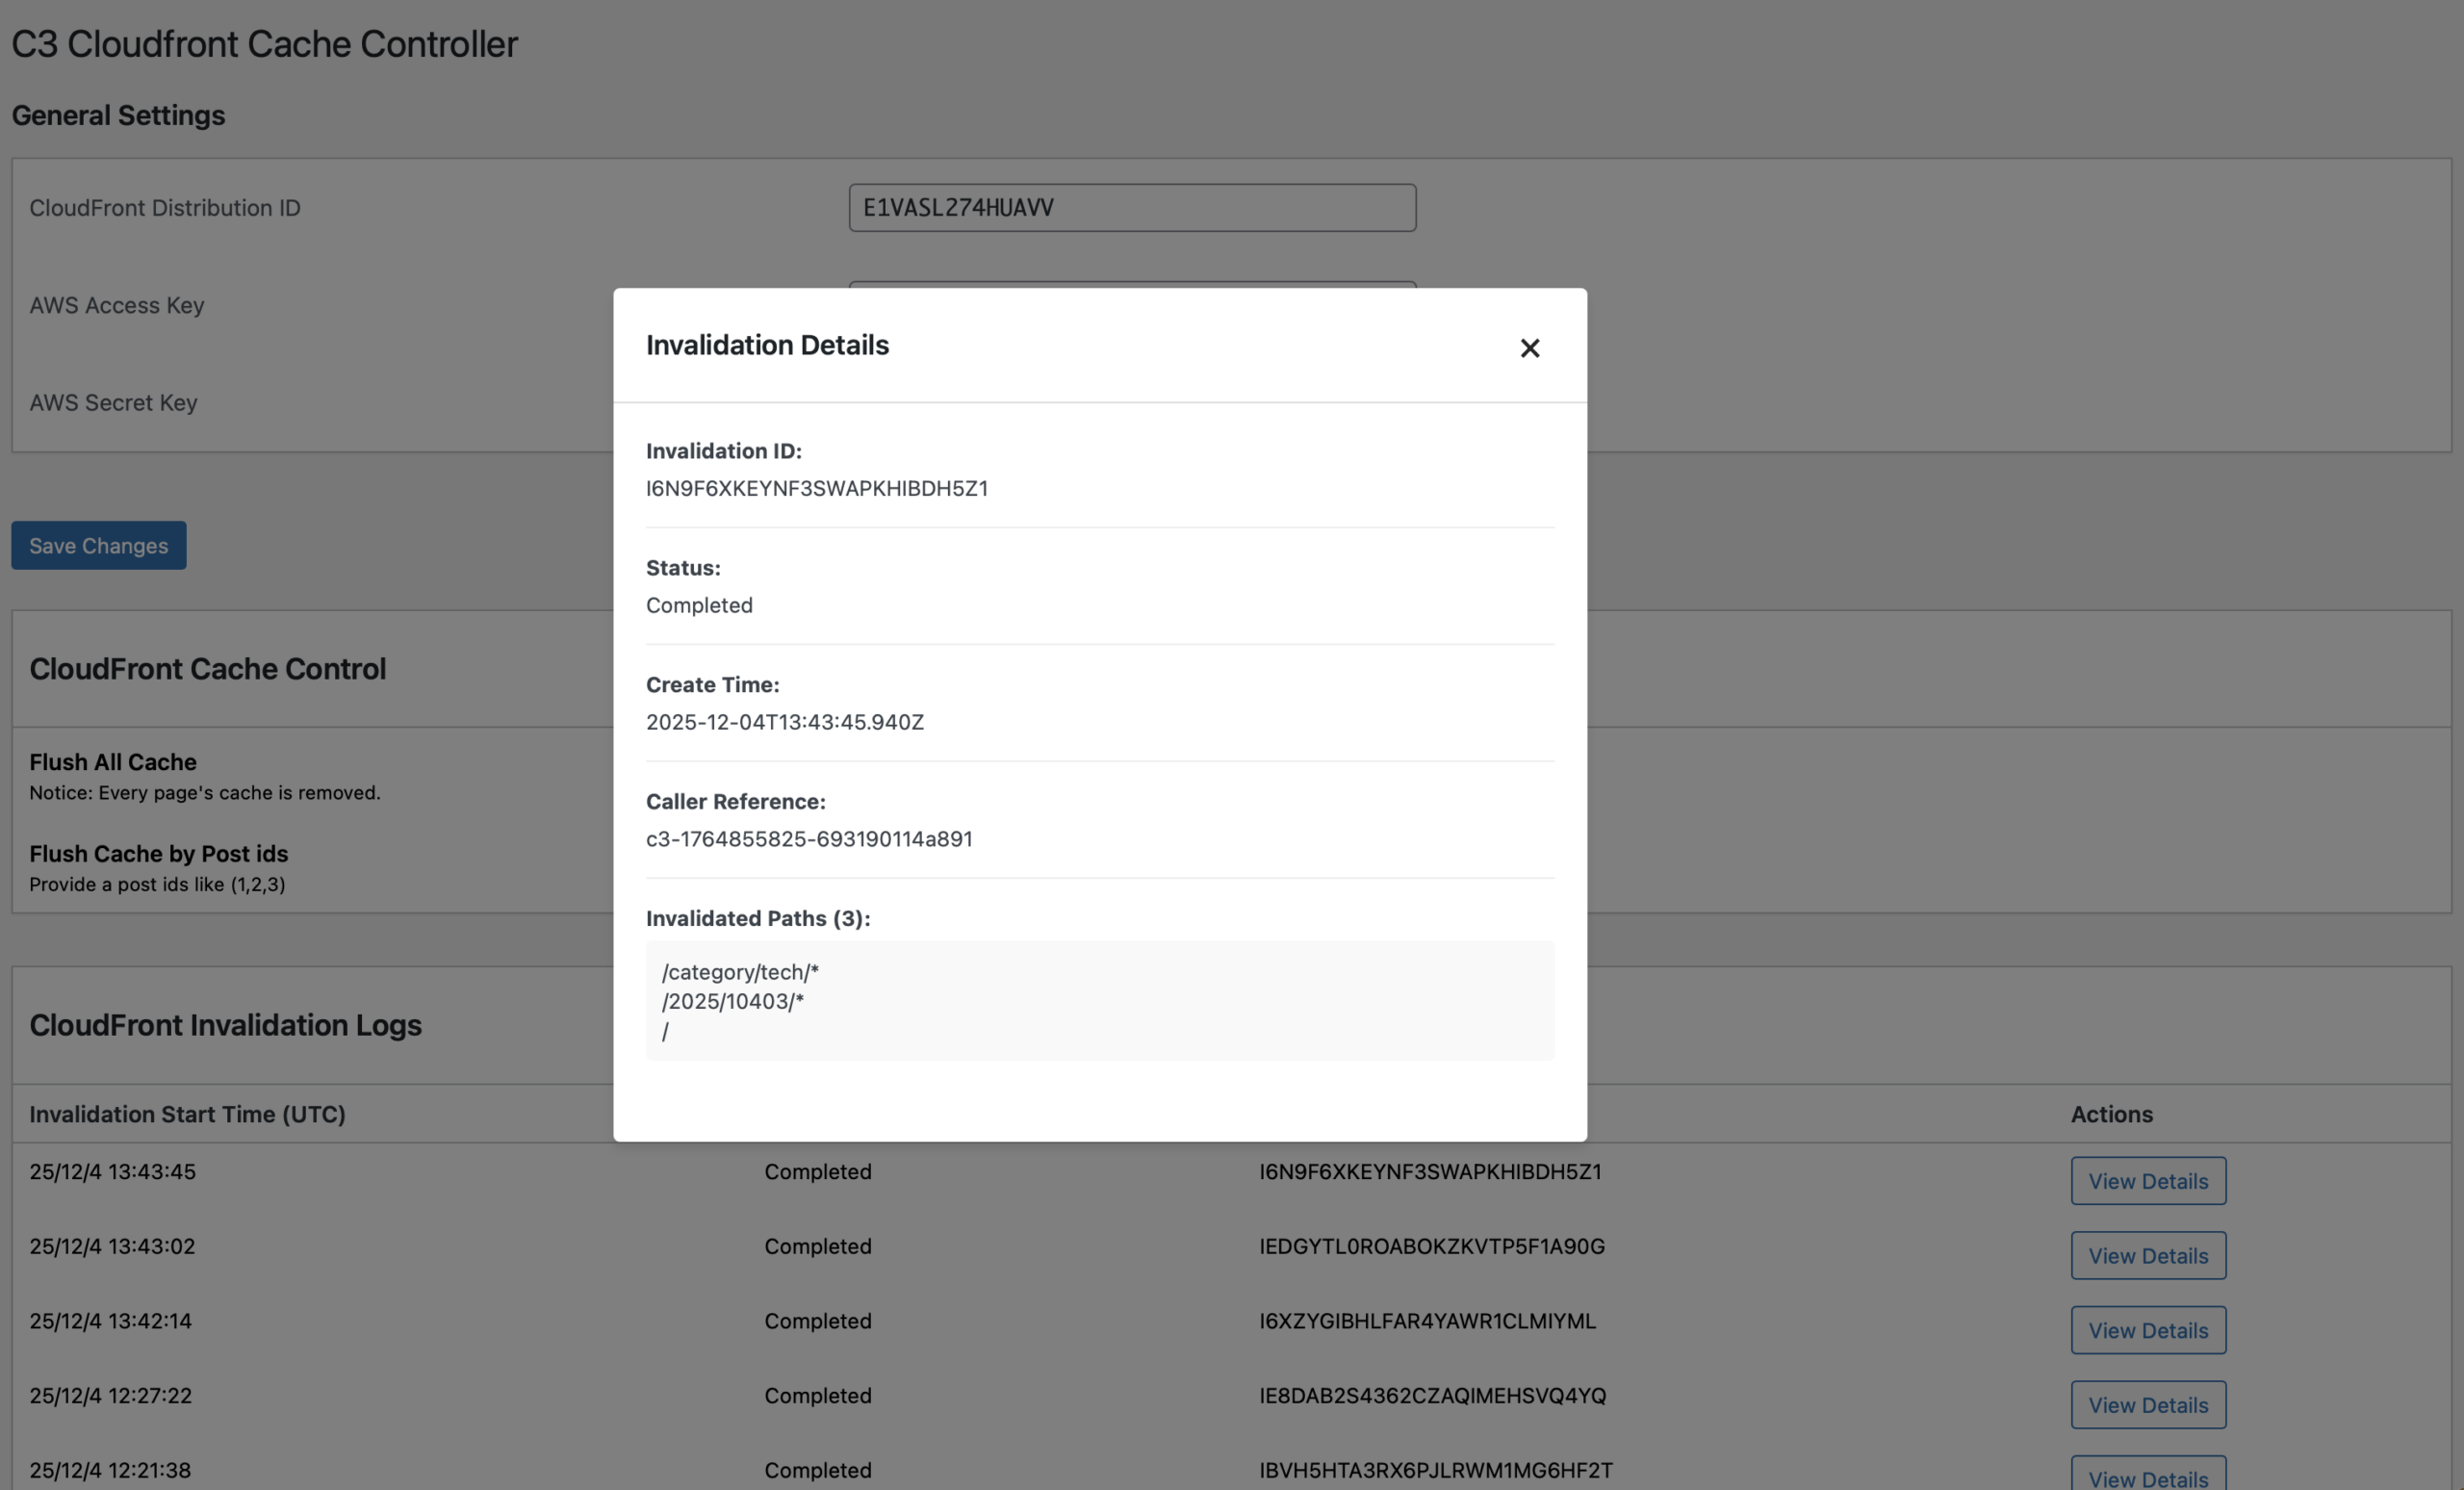Click the 25/12/4 12:27:22 log timestamp
2464x1490 pixels.
(110, 1396)
